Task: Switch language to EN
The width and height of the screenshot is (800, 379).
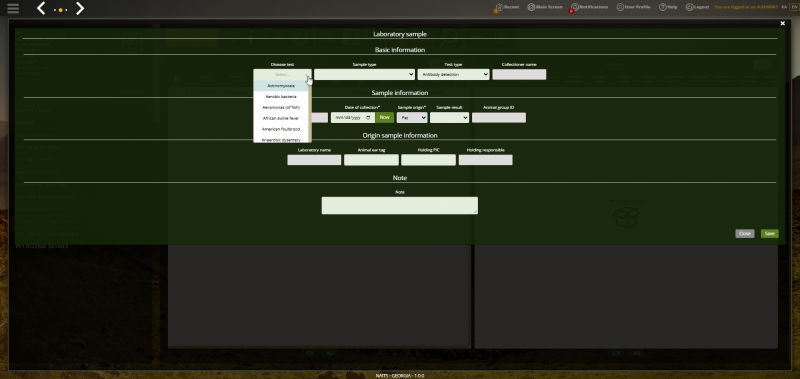Action: pos(793,7)
